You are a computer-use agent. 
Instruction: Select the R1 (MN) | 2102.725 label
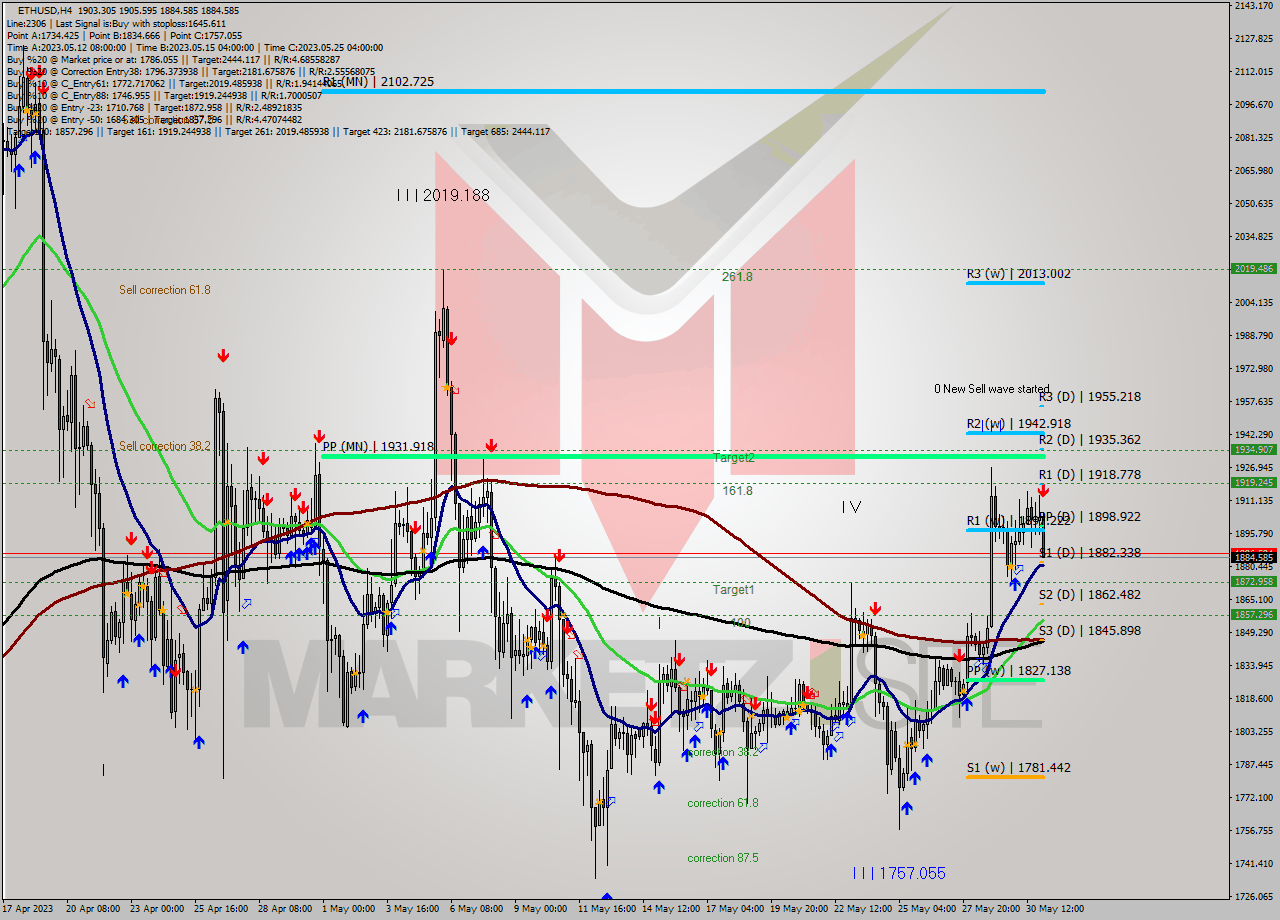pos(378,82)
